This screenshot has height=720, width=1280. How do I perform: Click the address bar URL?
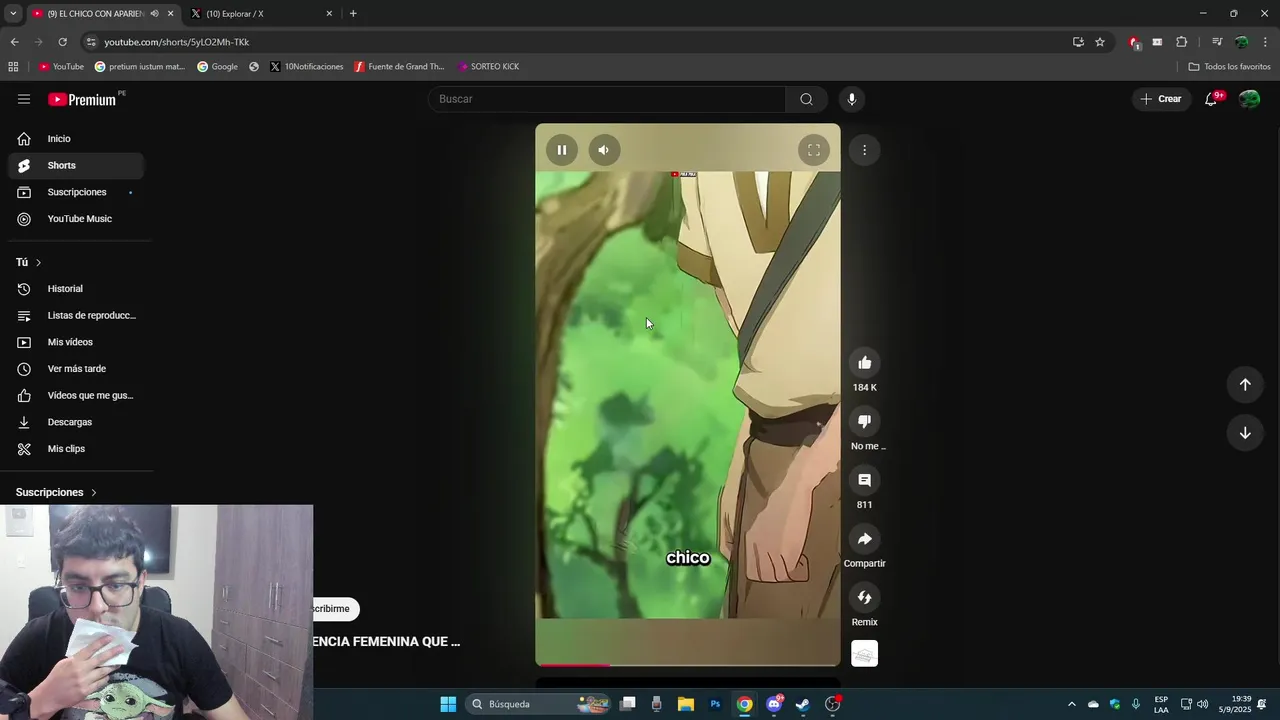tap(176, 42)
